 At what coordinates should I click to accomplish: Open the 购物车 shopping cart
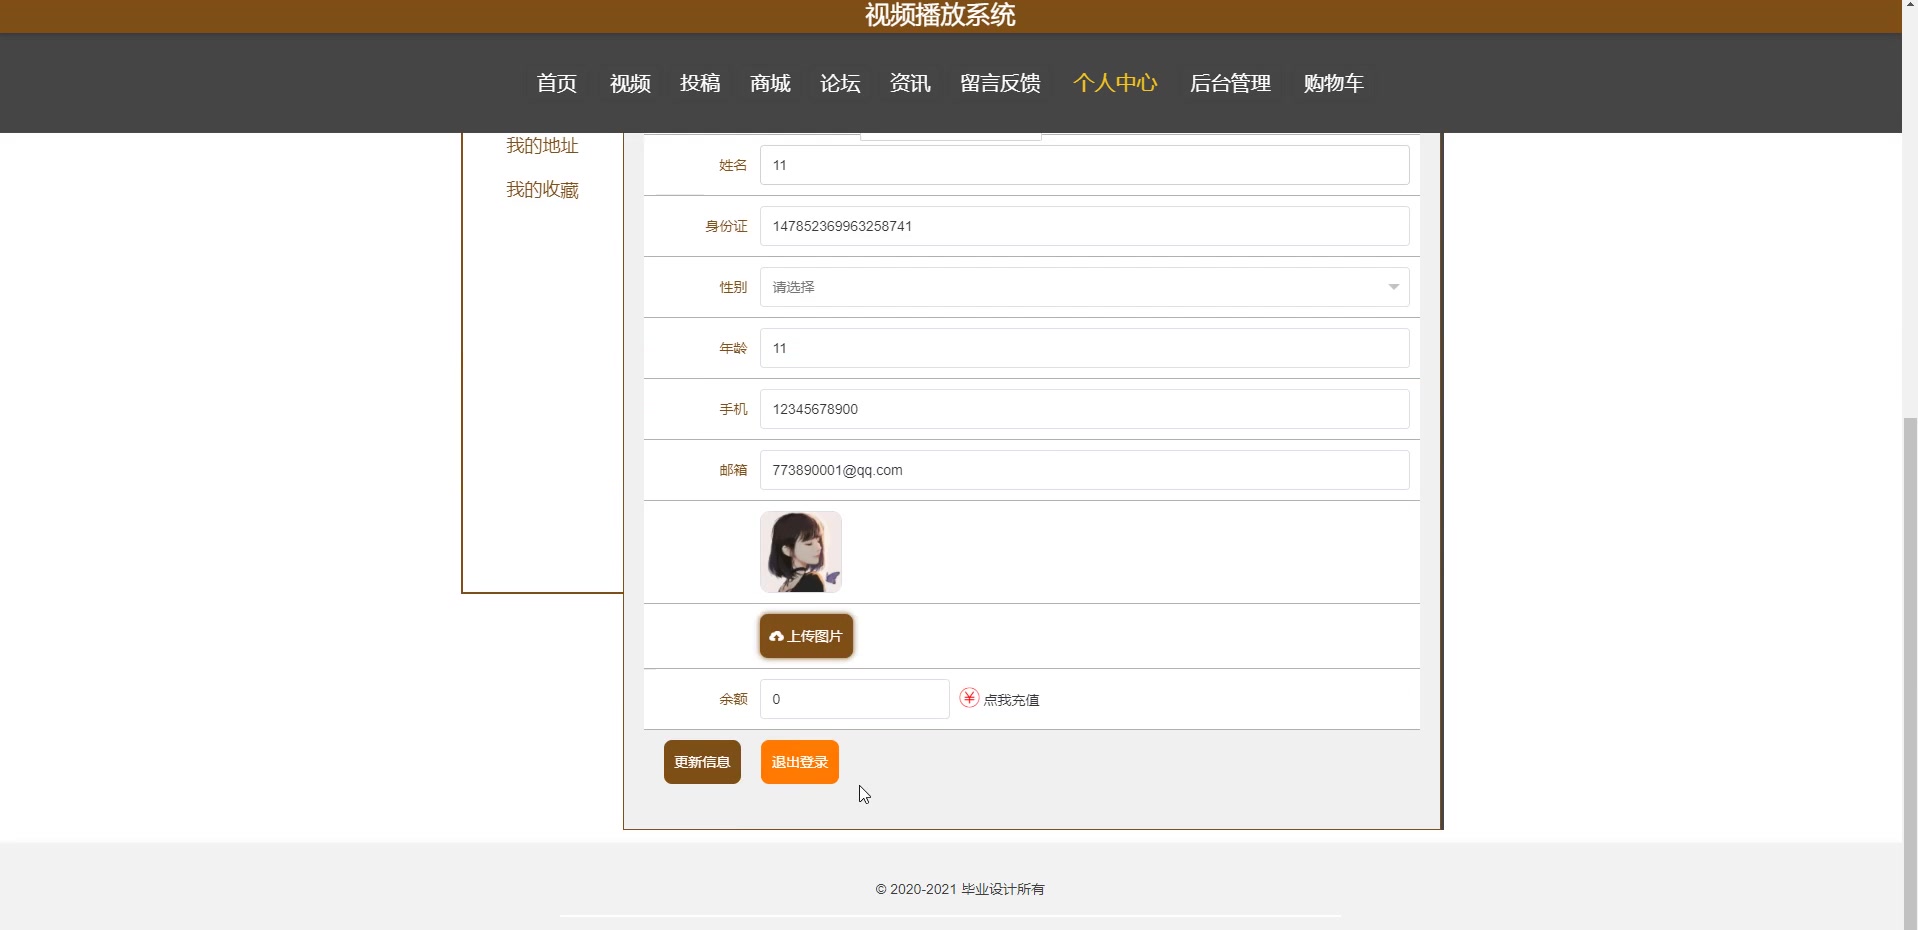click(1334, 84)
